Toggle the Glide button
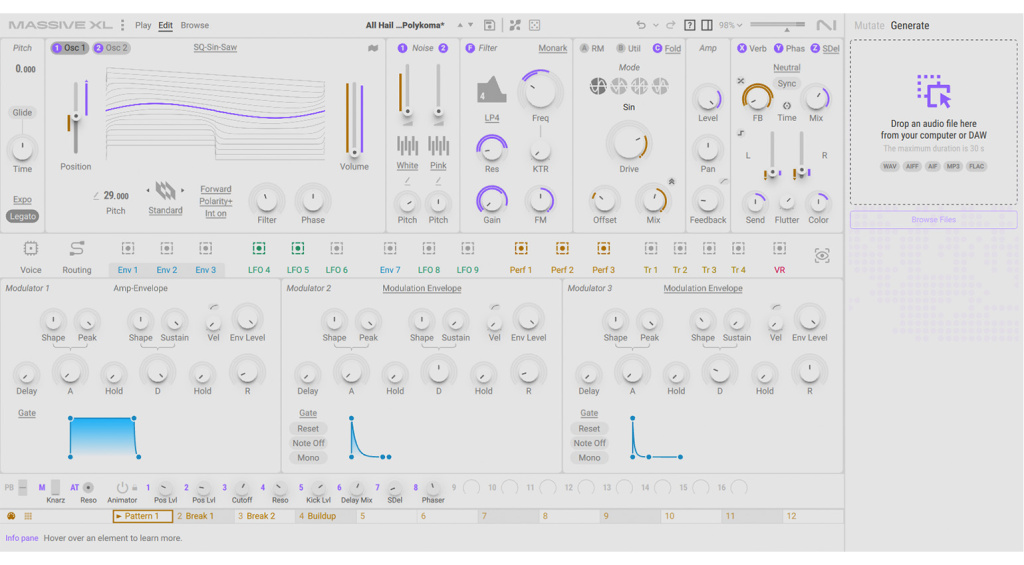 [x=22, y=112]
